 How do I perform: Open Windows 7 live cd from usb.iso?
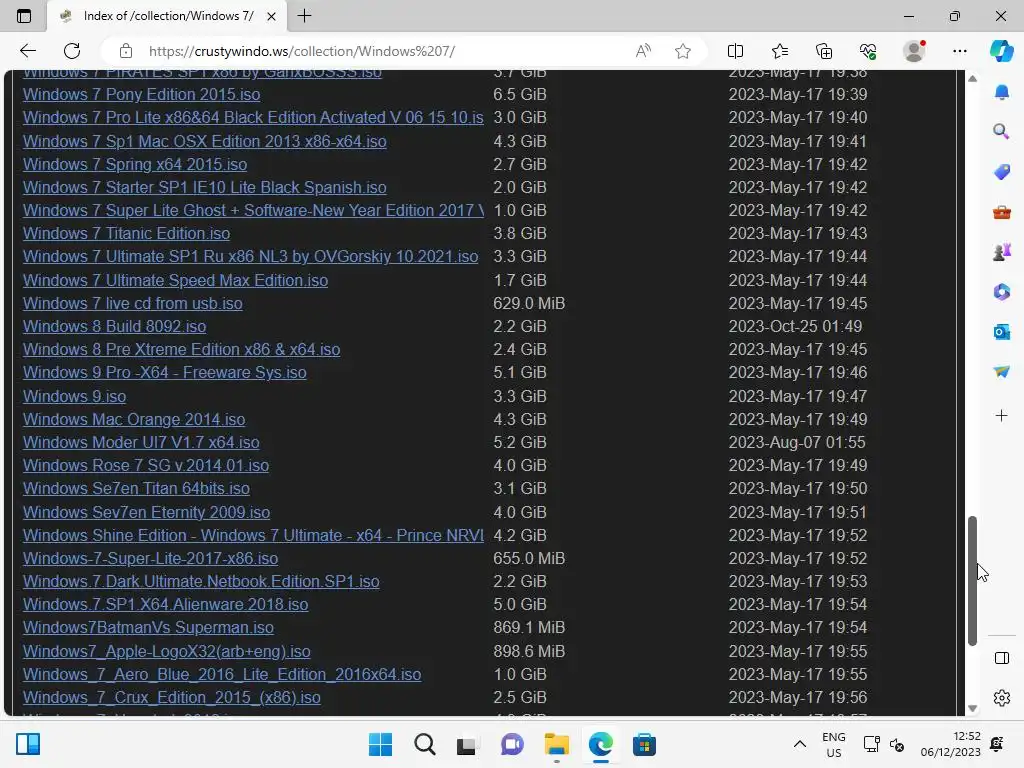[x=133, y=304]
